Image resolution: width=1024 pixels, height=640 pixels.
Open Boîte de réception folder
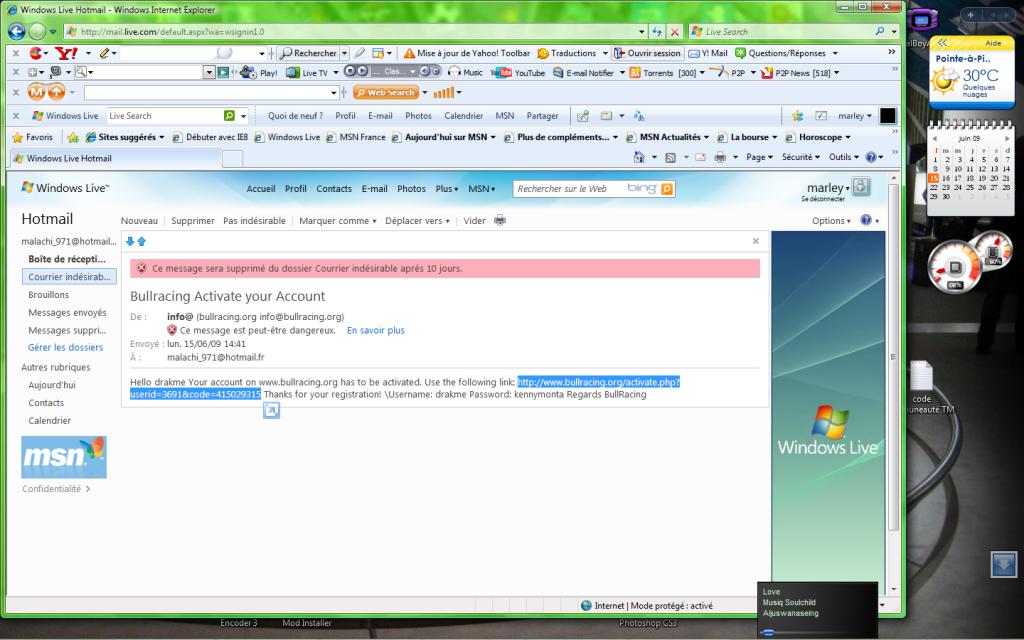67,259
